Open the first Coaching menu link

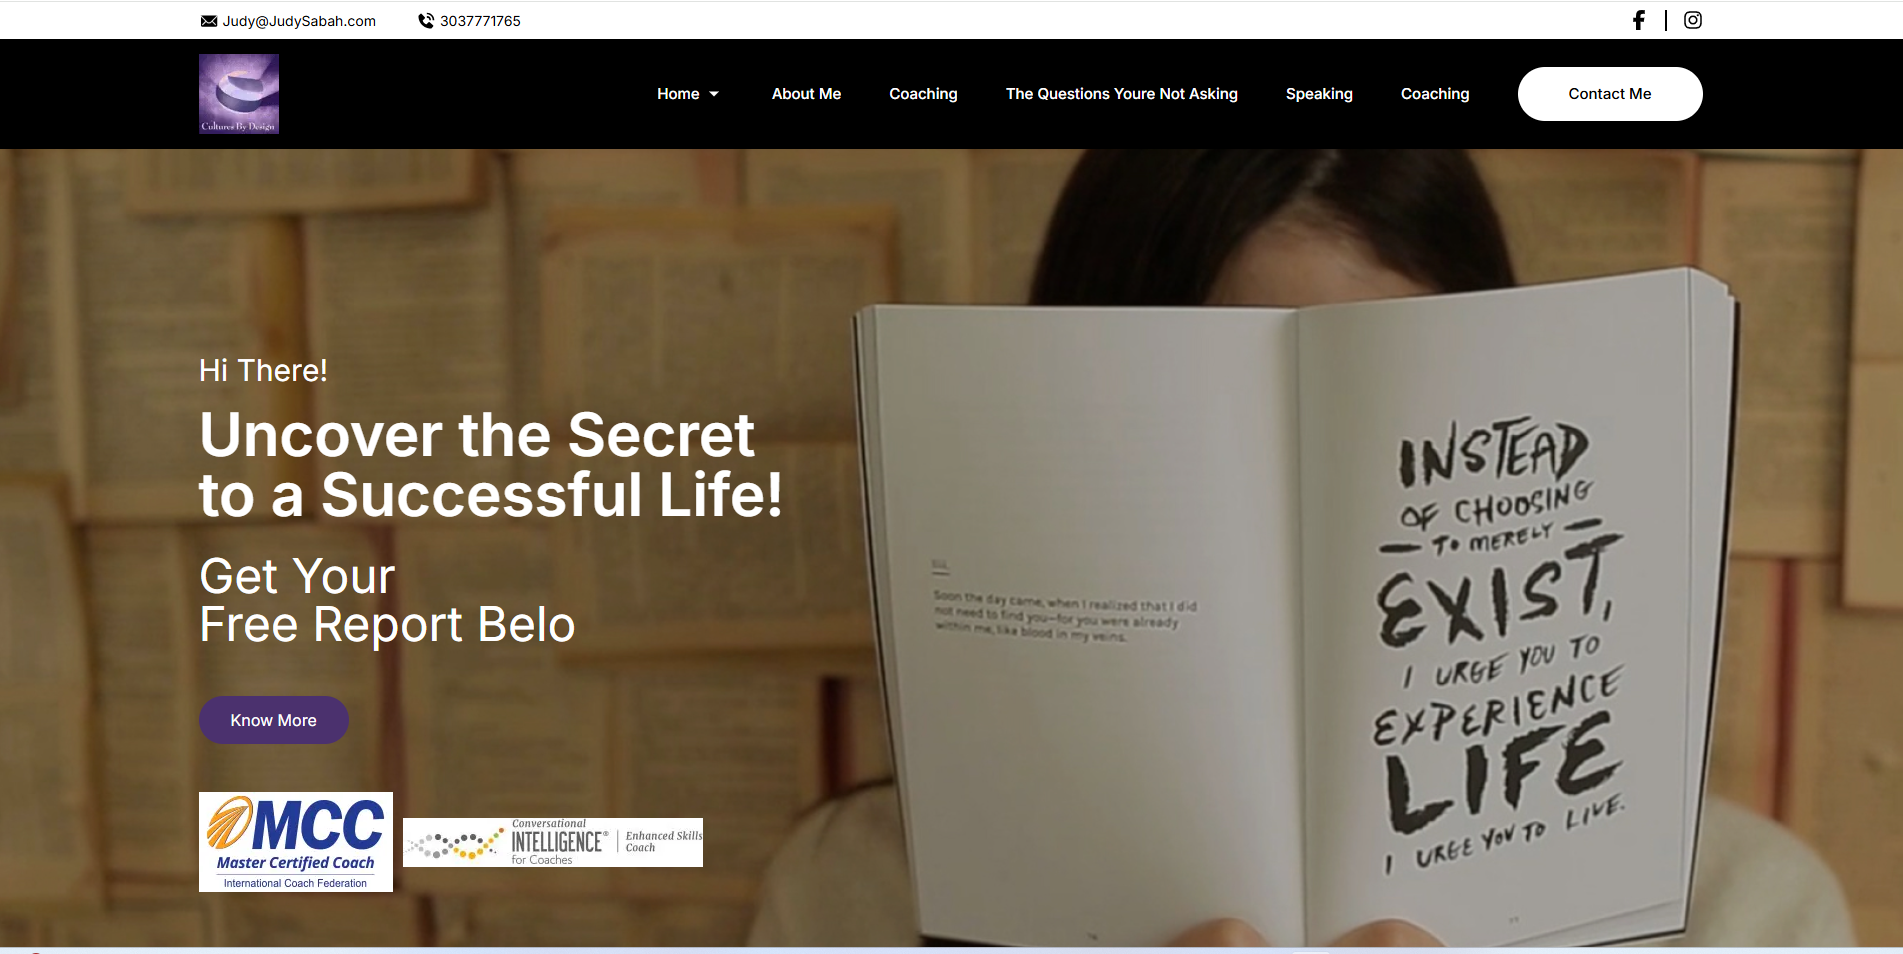pos(923,94)
